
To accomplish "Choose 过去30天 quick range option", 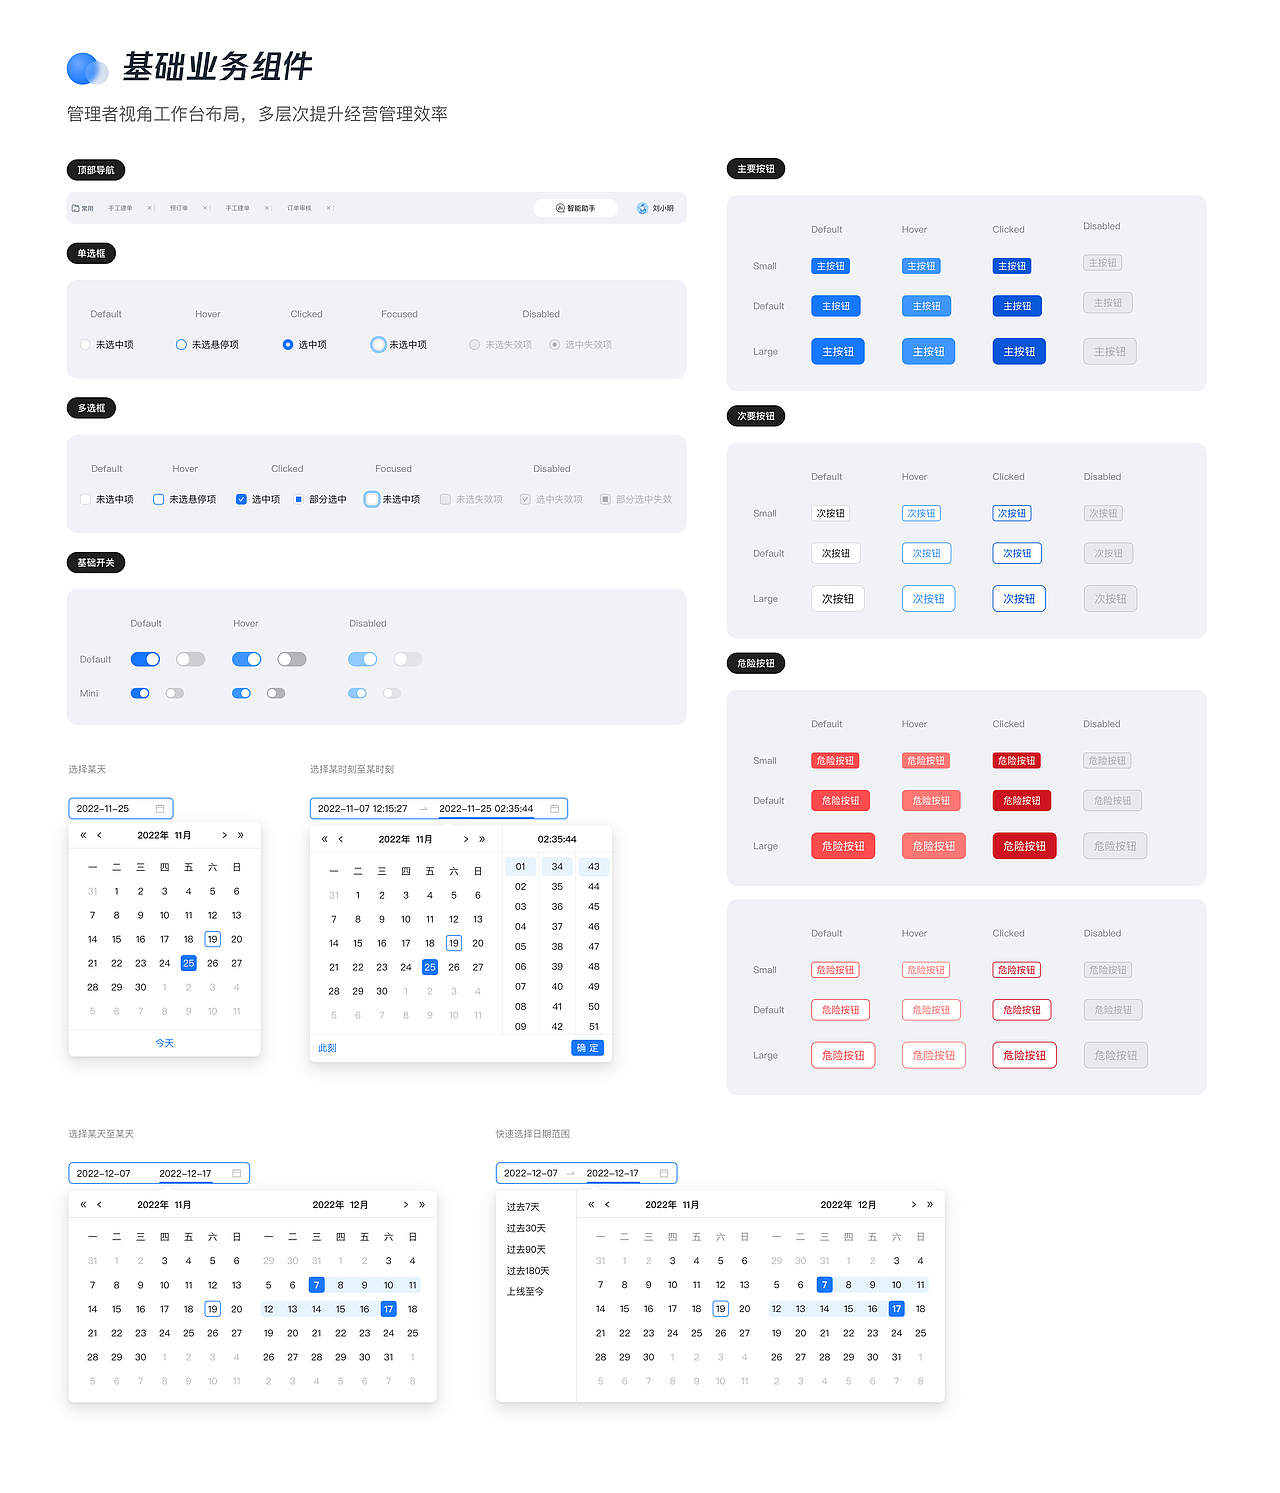I will (x=526, y=1228).
